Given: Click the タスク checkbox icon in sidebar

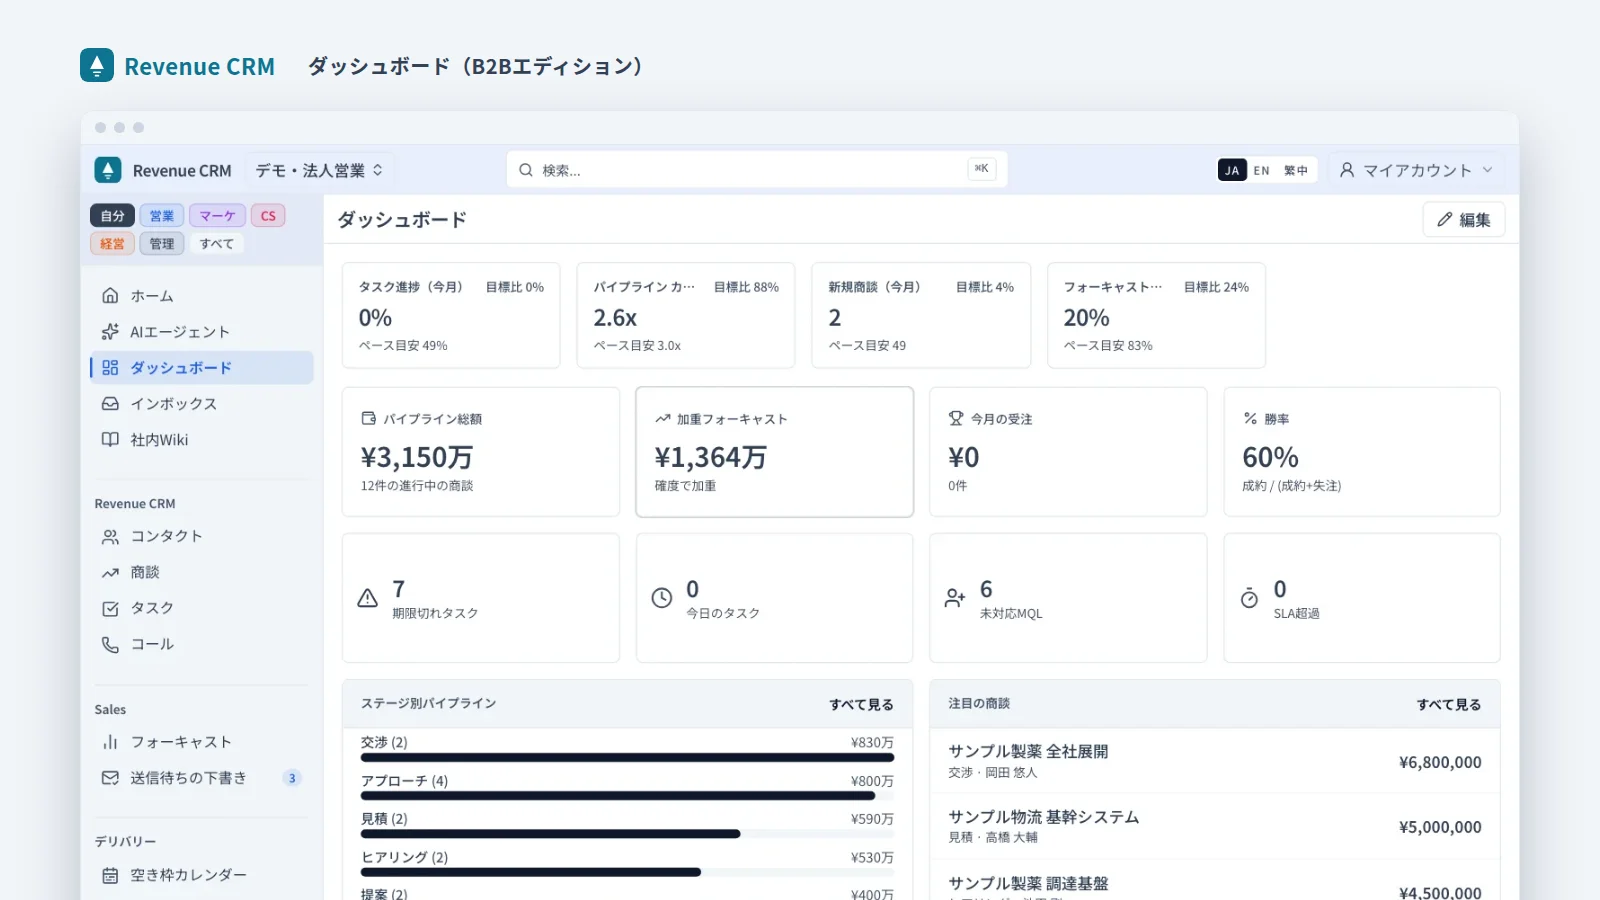Looking at the screenshot, I should [110, 609].
